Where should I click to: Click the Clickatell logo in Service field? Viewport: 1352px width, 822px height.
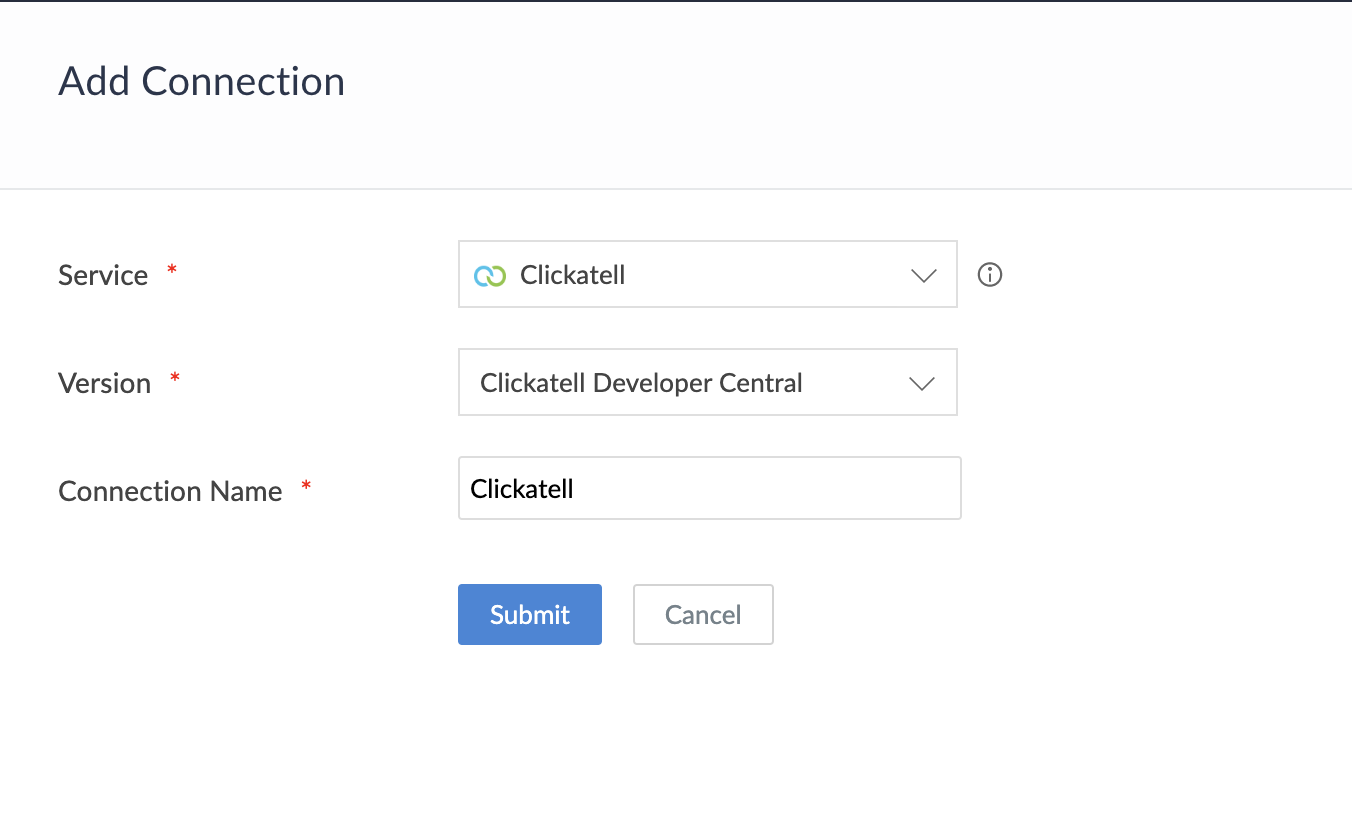(x=490, y=276)
